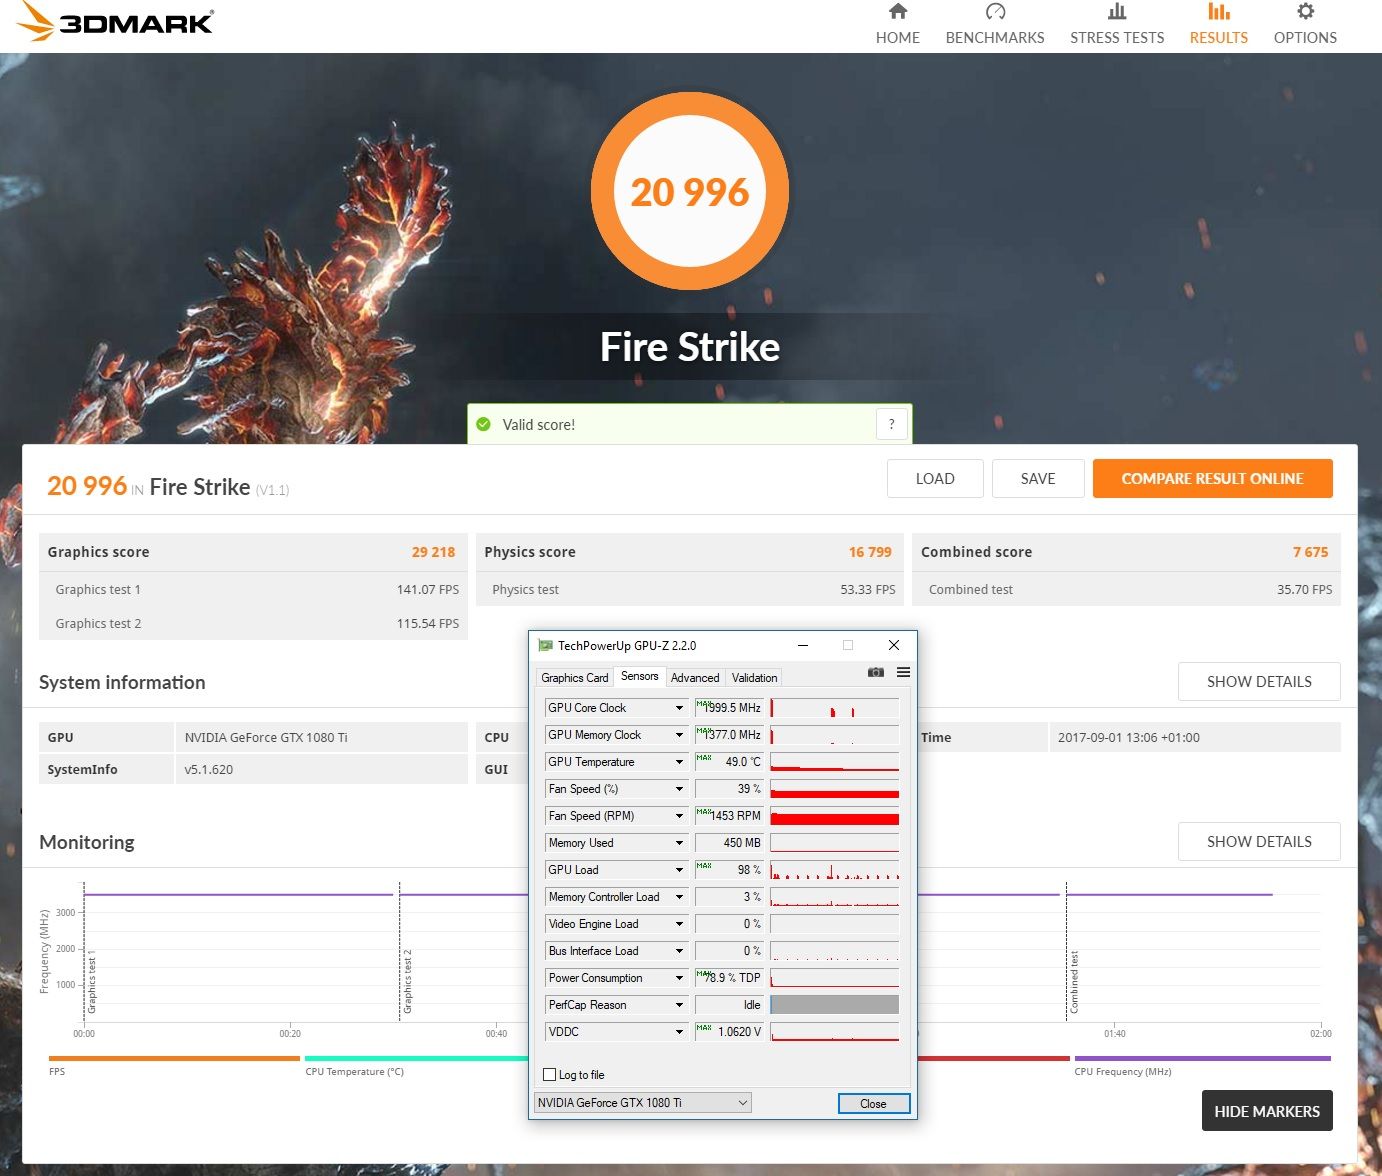Click the orange FPS legend bar

(174, 1058)
